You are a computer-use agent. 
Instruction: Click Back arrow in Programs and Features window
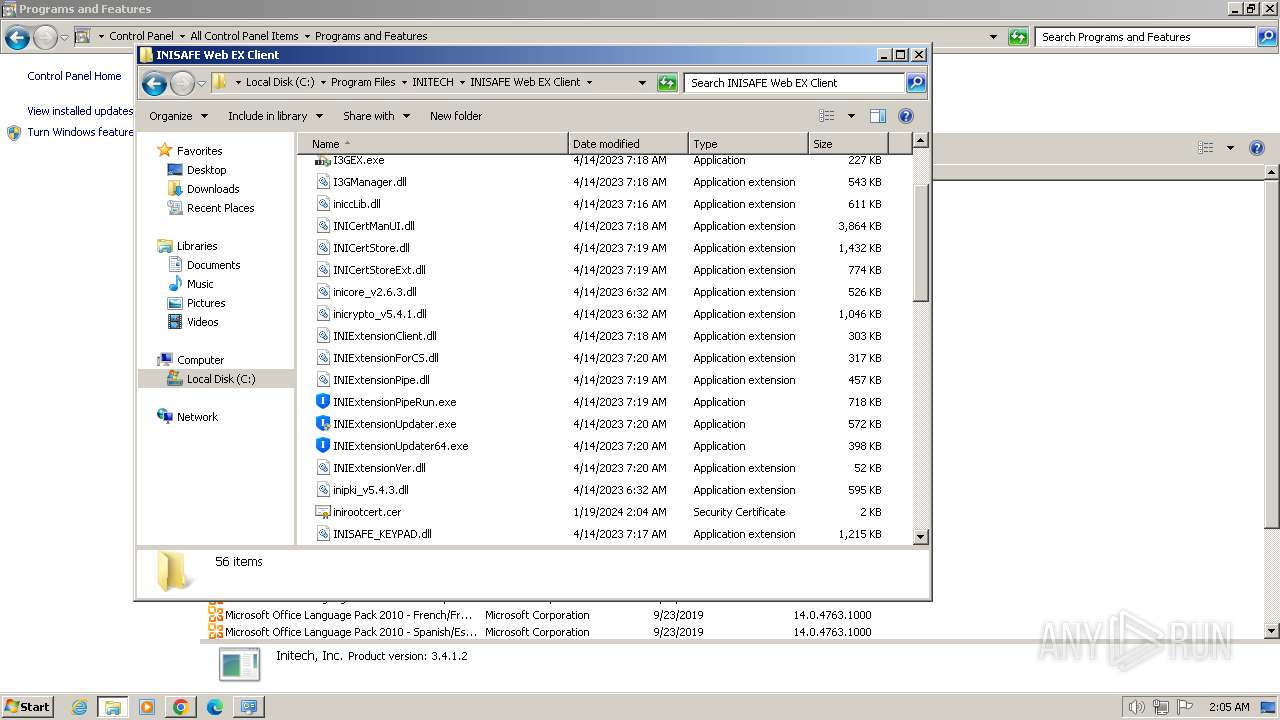click(17, 38)
